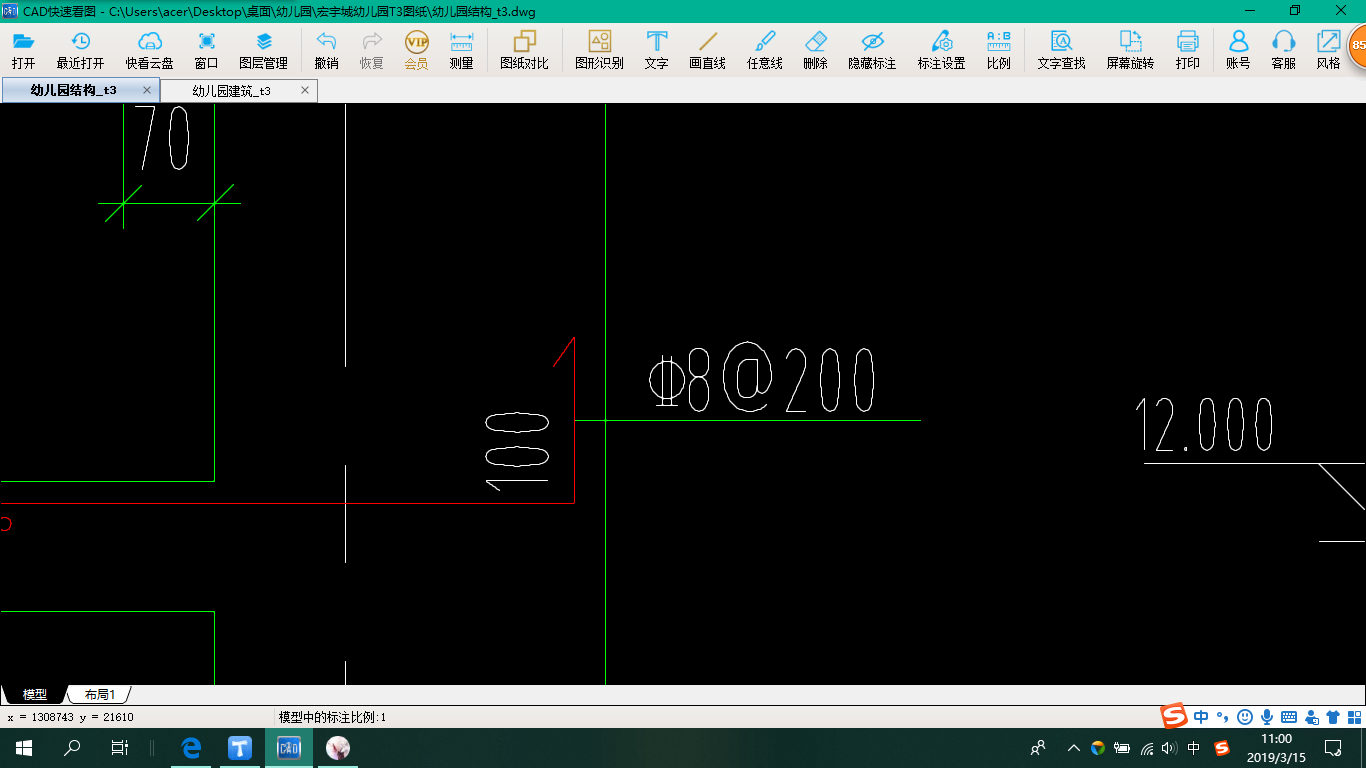Click the x y coordinate readout
The image size is (1366, 768).
(x=71, y=717)
